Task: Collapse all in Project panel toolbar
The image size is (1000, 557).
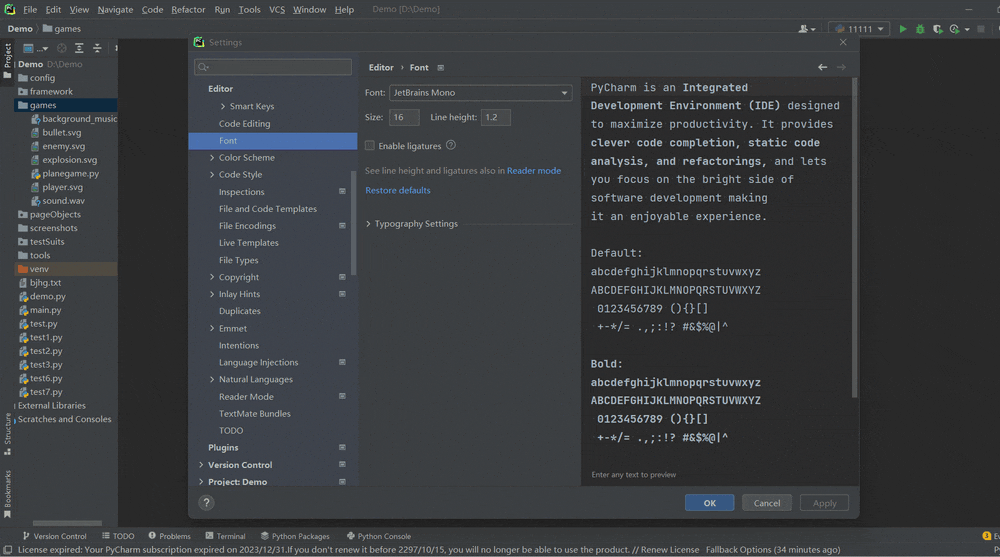Action: (x=97, y=48)
